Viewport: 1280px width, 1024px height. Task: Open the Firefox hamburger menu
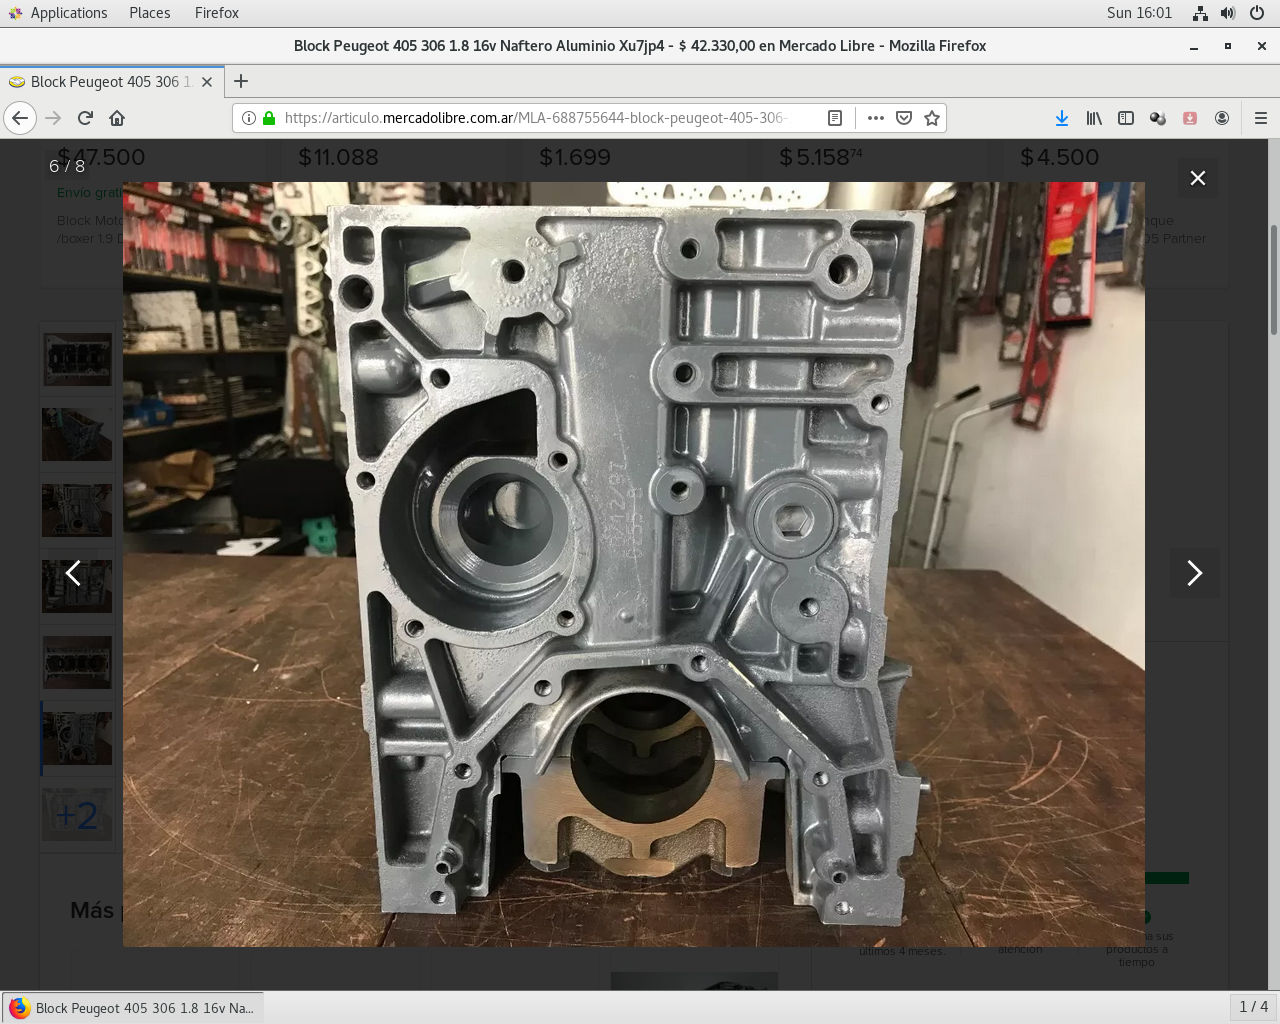(1261, 118)
